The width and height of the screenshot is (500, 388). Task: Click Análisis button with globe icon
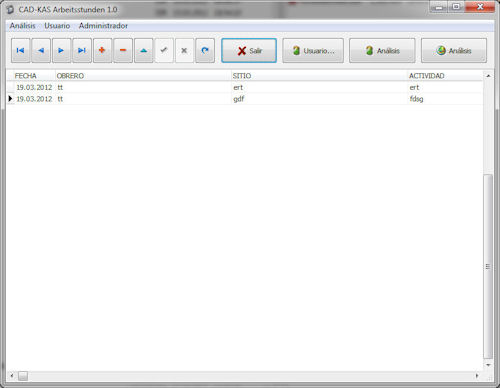coord(454,51)
